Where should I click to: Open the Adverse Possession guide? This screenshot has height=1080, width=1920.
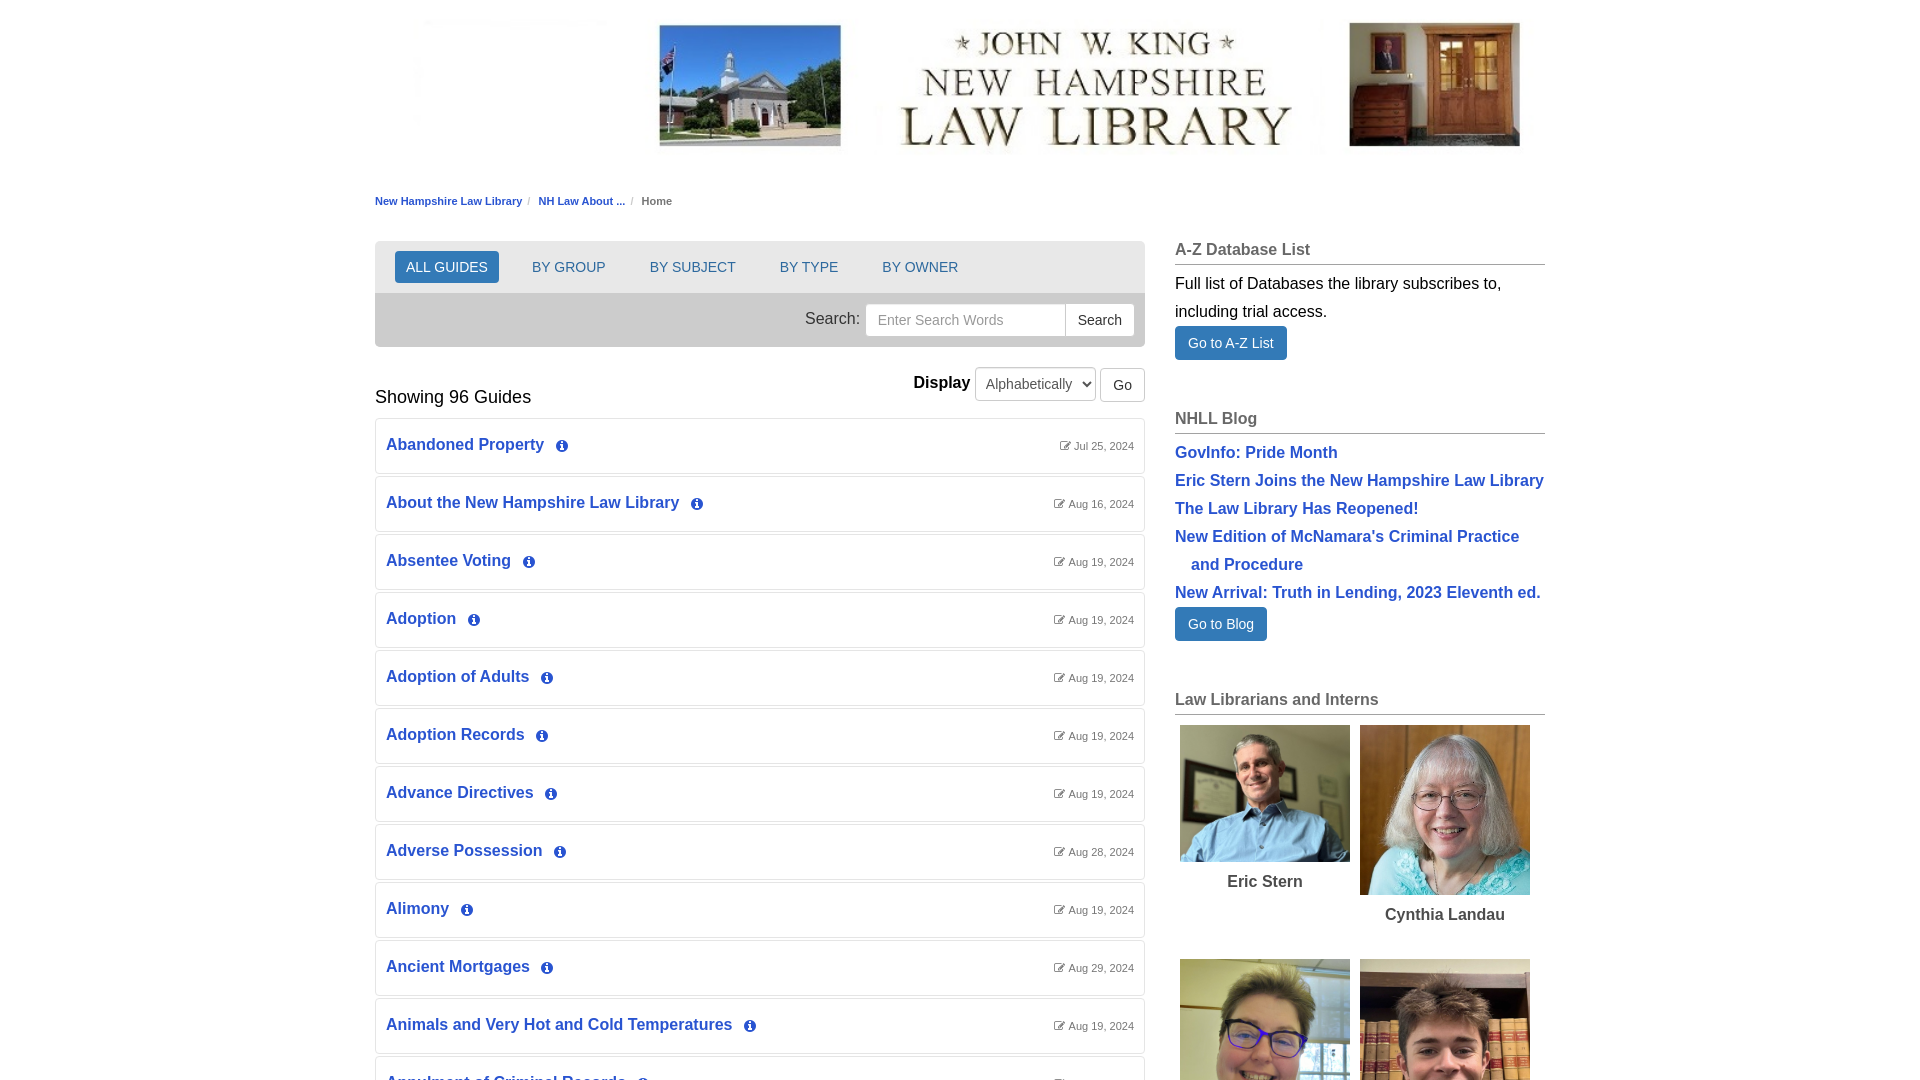click(x=464, y=851)
